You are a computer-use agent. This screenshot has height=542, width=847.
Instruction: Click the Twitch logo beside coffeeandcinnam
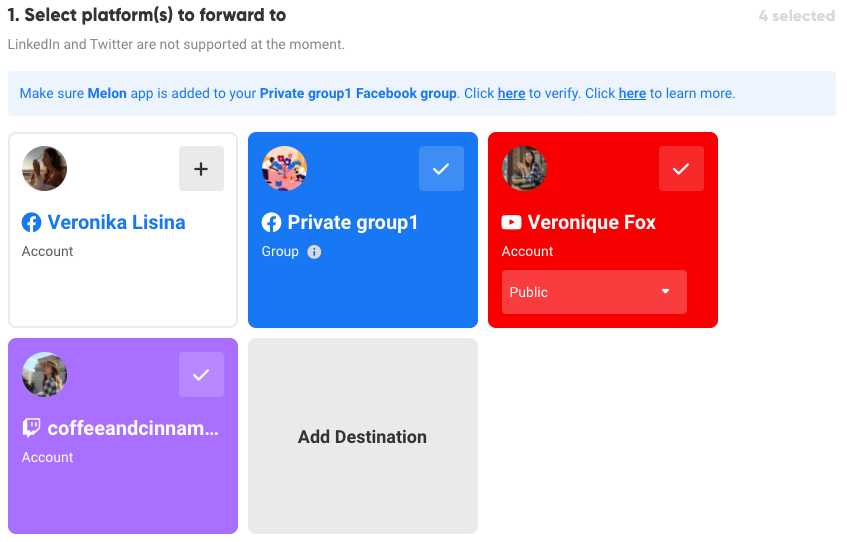click(x=31, y=428)
